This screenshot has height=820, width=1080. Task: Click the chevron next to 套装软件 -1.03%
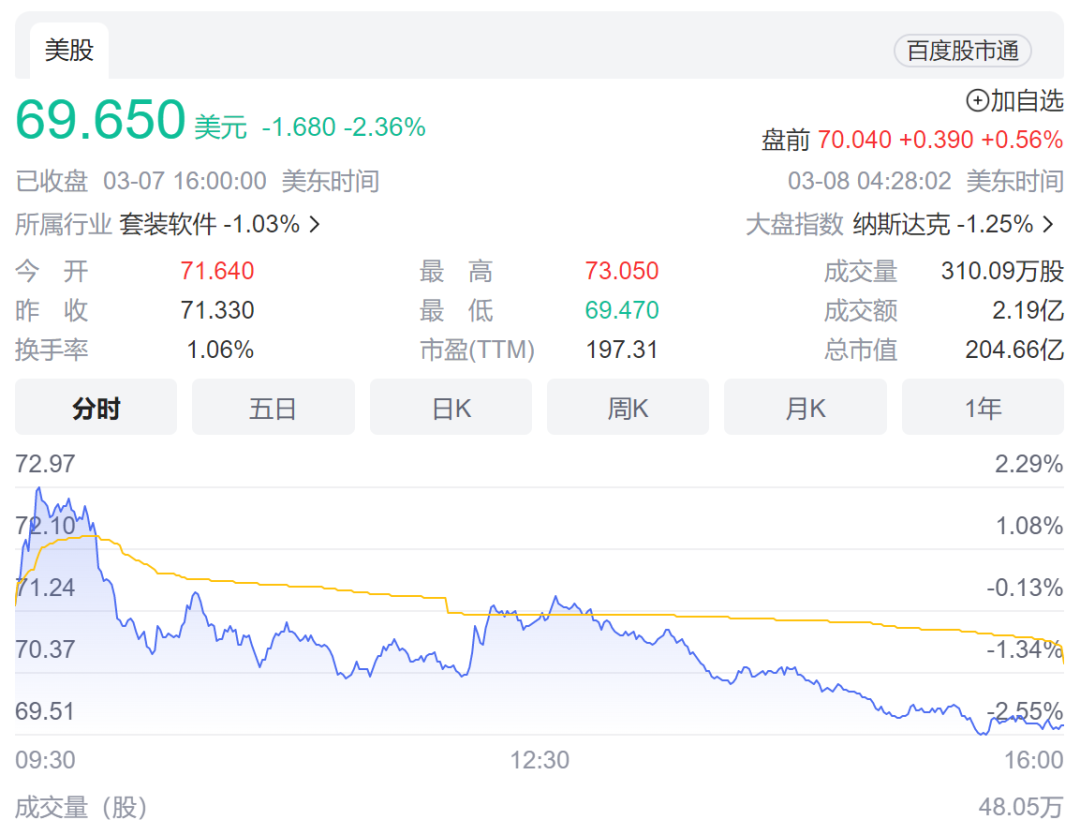(x=312, y=225)
